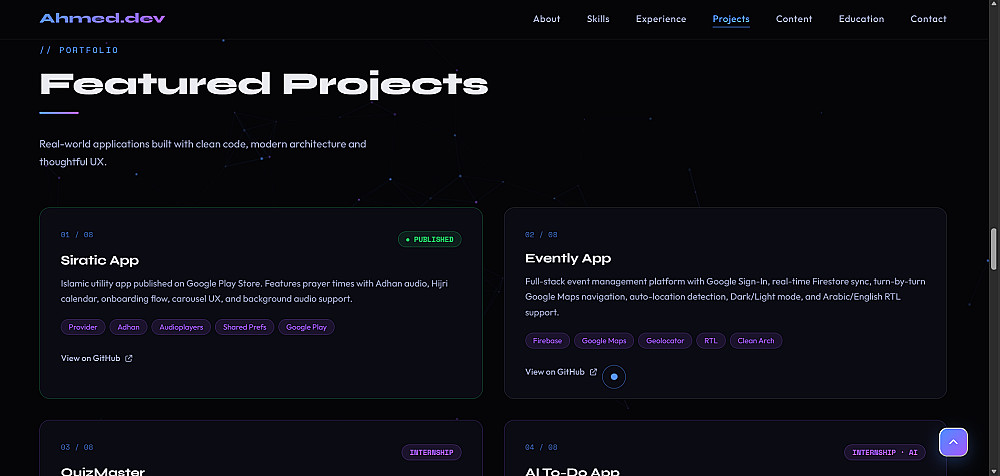Viewport: 1000px width, 476px height.
Task: Click the Firebase tag chip
Action: pos(547,341)
